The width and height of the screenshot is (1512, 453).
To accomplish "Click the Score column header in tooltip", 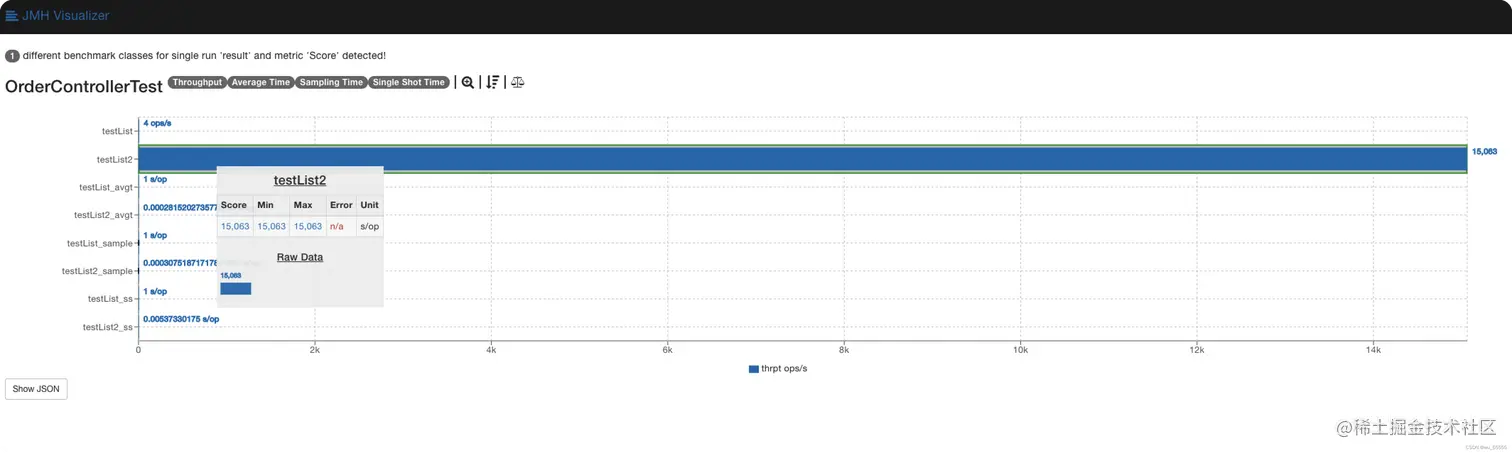I will 234,205.
